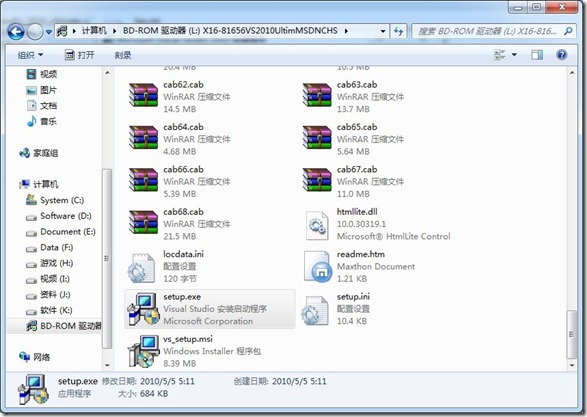Open Software (D:) drive
Viewport: 587px width, 417px height.
(58, 216)
